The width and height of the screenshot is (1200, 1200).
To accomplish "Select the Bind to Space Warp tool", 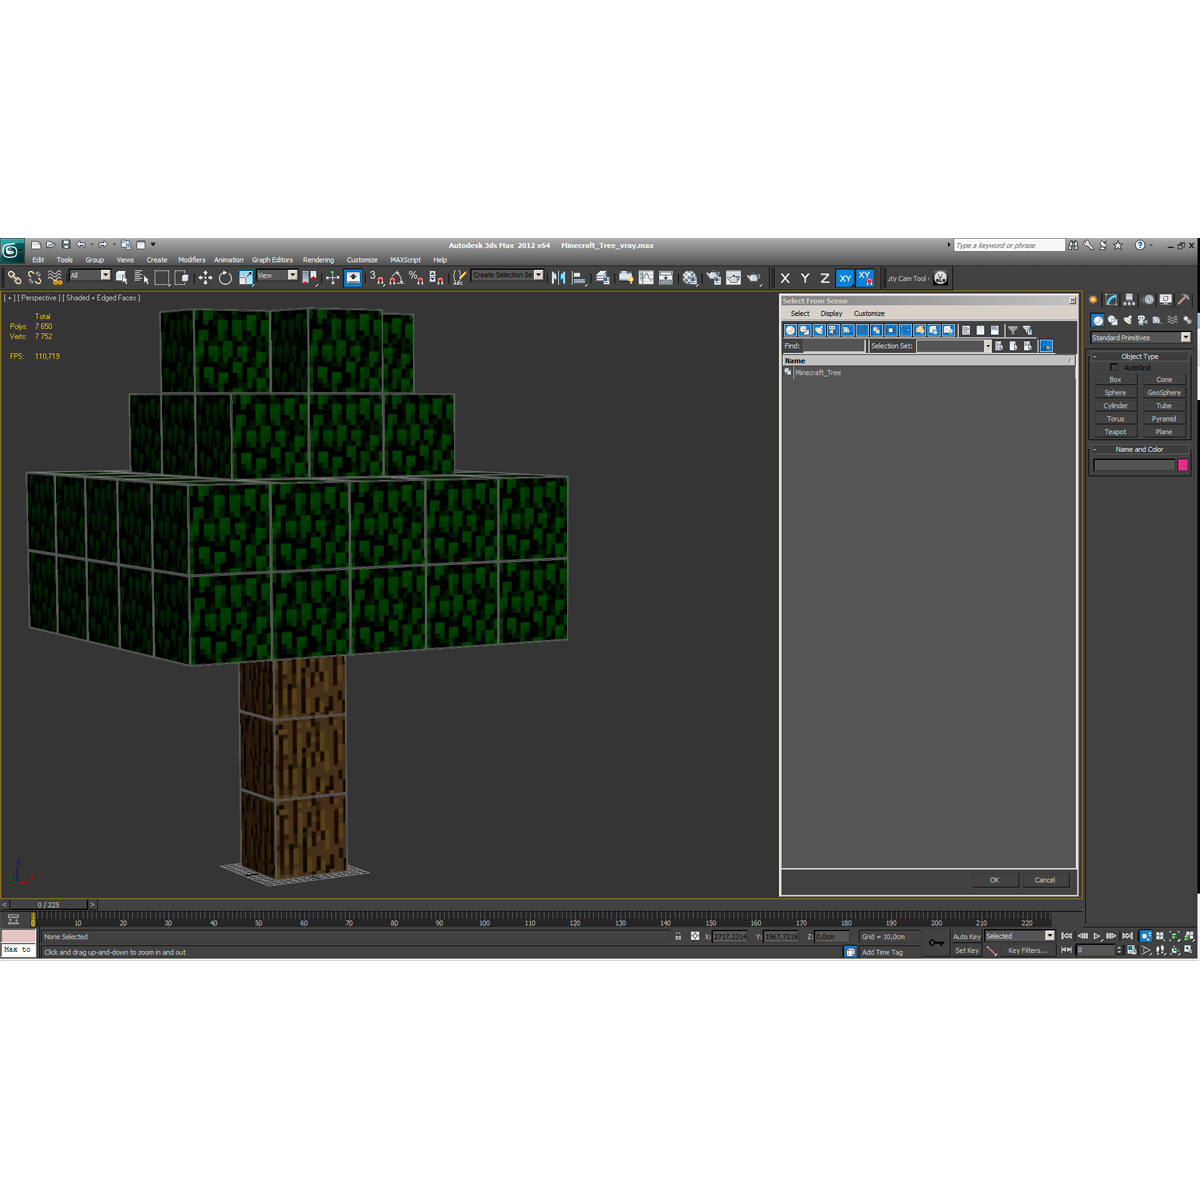I will [x=55, y=278].
